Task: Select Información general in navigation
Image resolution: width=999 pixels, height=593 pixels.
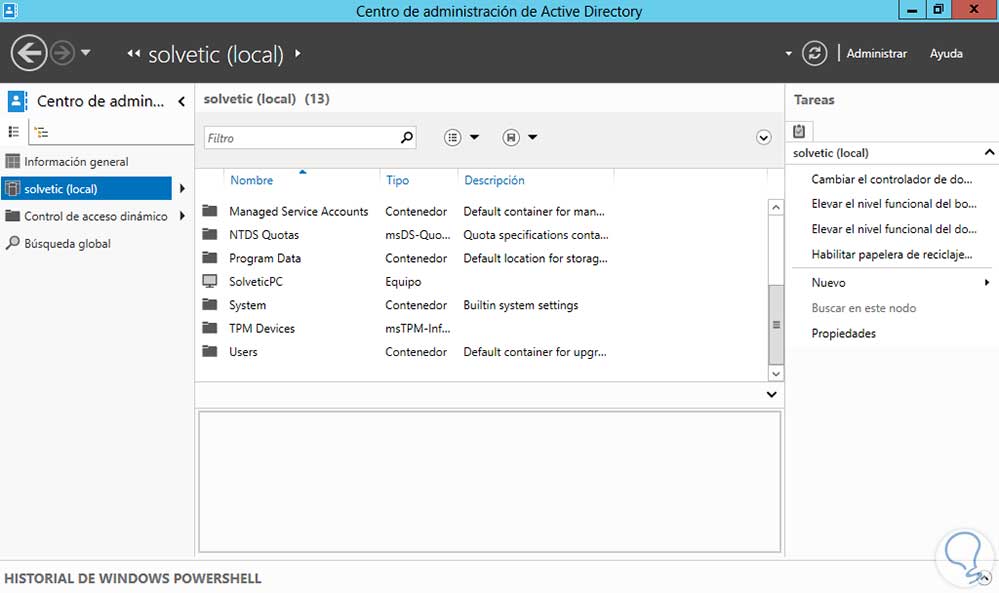Action: click(x=76, y=162)
